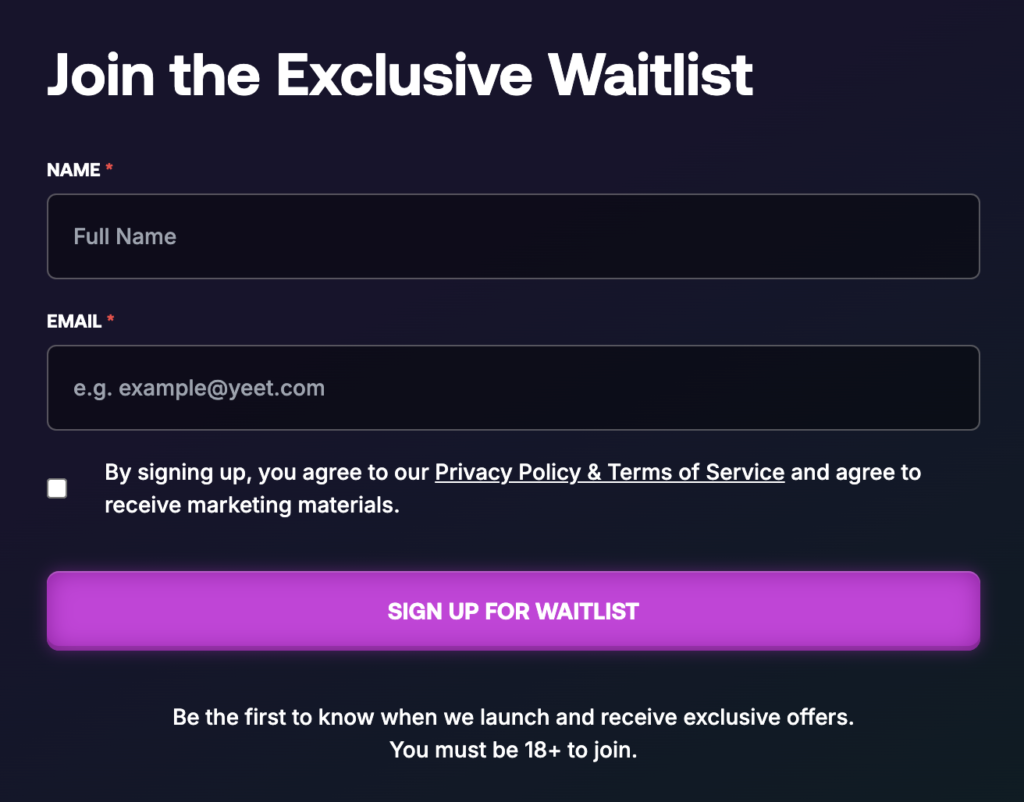Image resolution: width=1024 pixels, height=802 pixels.
Task: Click the "Full Name" placeholder text
Action: pos(125,237)
